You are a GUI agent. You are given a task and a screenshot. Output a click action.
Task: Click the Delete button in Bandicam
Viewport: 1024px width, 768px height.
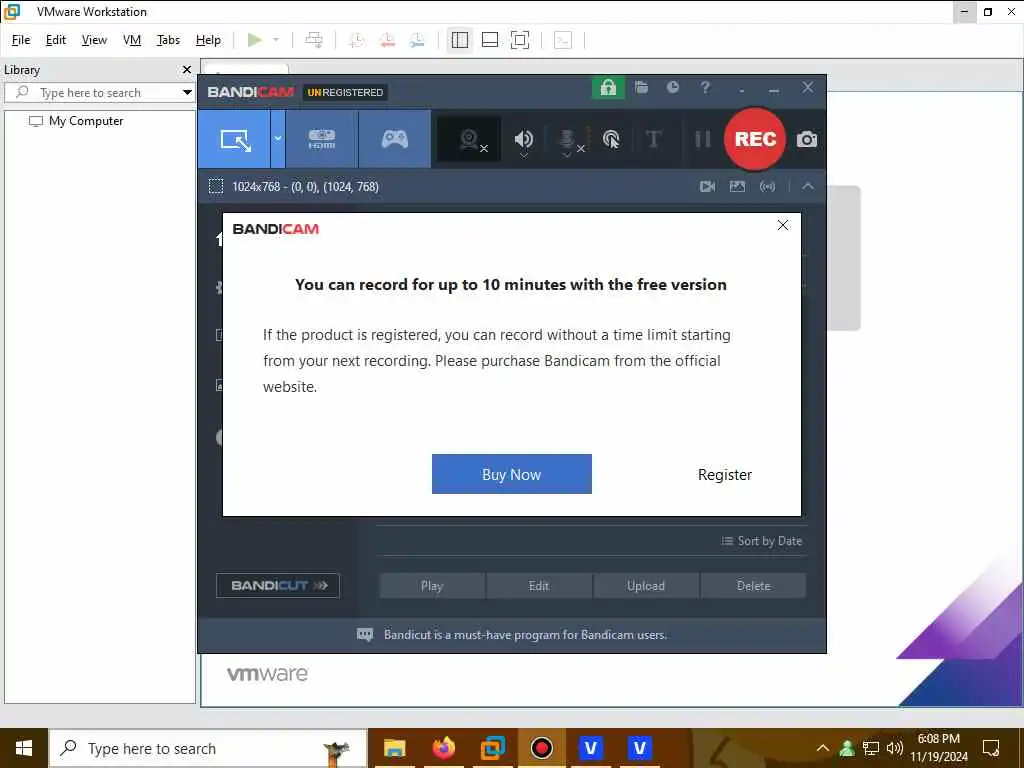(754, 586)
